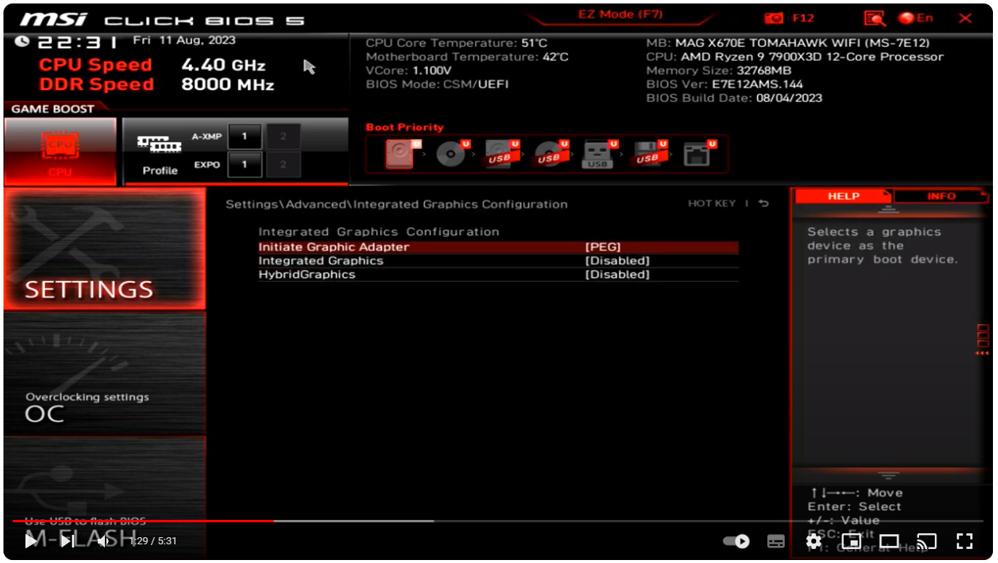Click the system clock time display
Viewport: 998px width, 563px height.
click(x=77, y=43)
